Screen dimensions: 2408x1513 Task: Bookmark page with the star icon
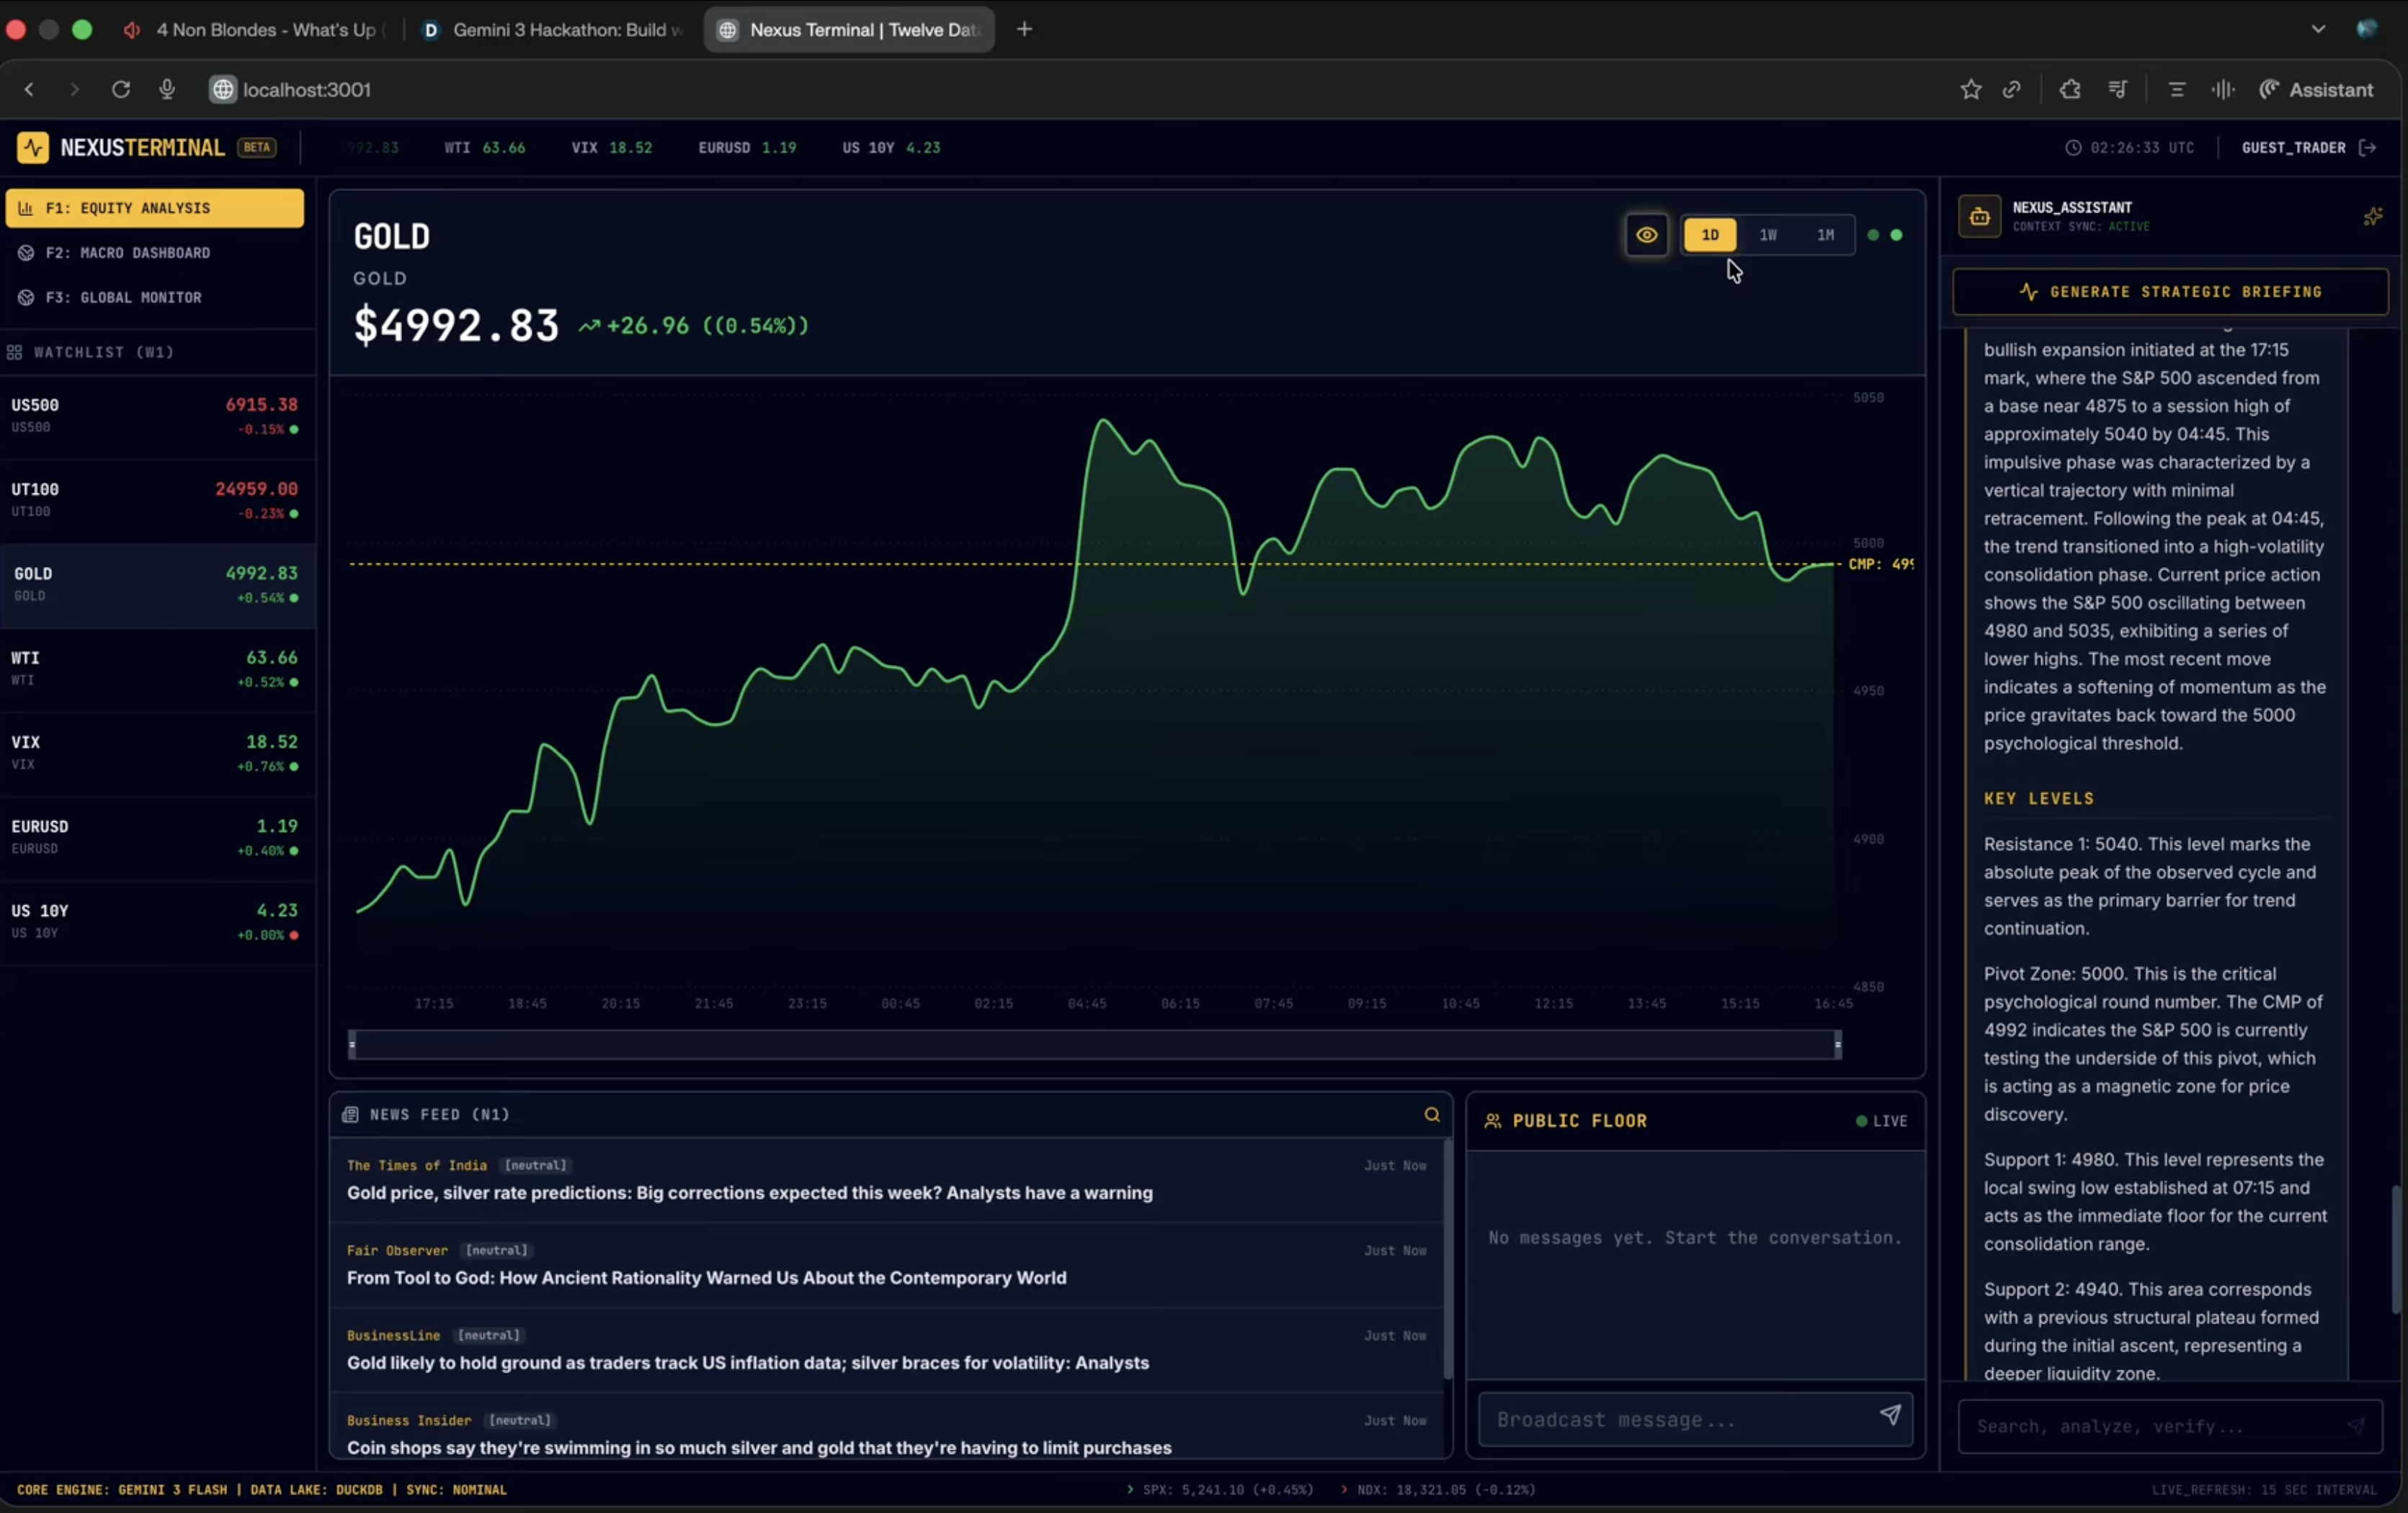[1970, 89]
